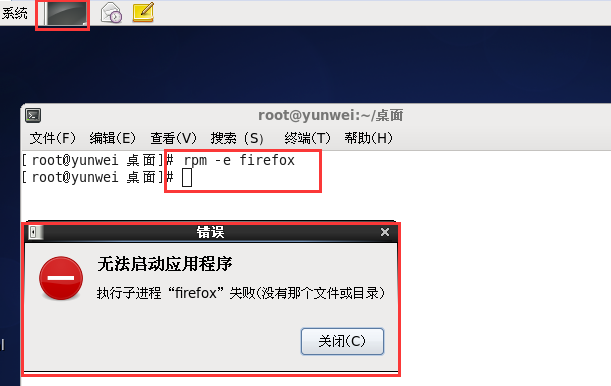Click the terminal window icon in title bar
Viewport: 611px width, 386px height.
pos(33,115)
